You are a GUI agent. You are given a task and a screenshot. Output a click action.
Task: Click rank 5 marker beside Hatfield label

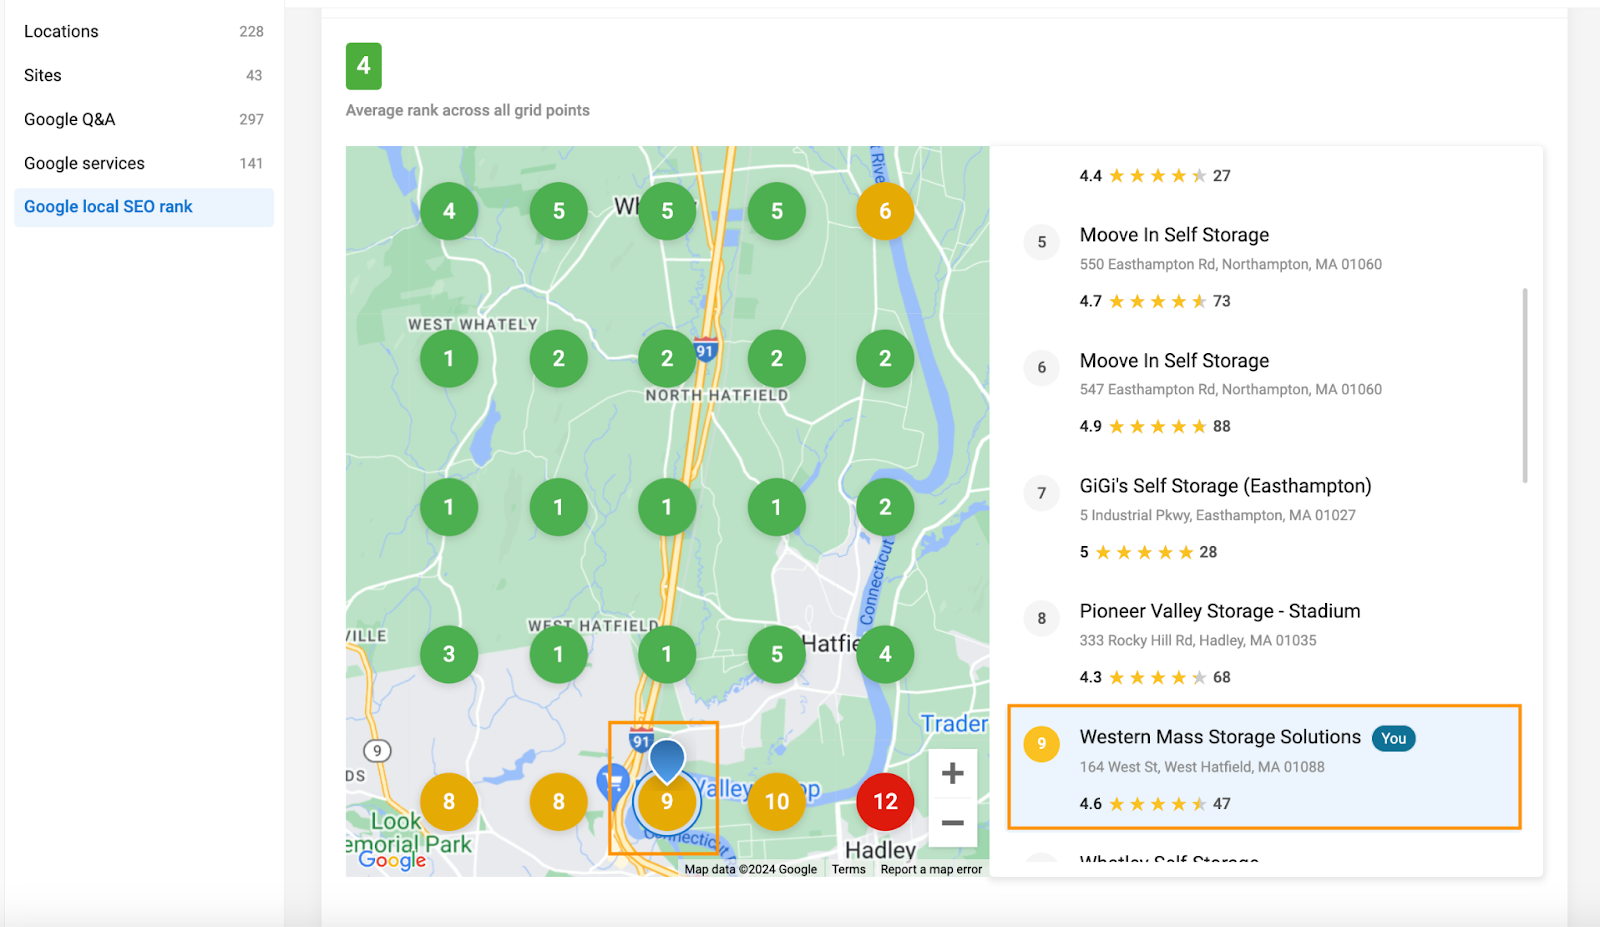click(777, 654)
